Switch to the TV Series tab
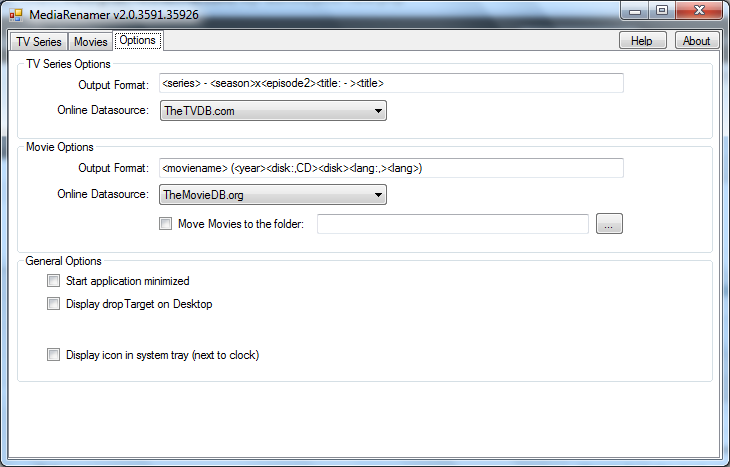This screenshot has height=467, width=730. 39,42
